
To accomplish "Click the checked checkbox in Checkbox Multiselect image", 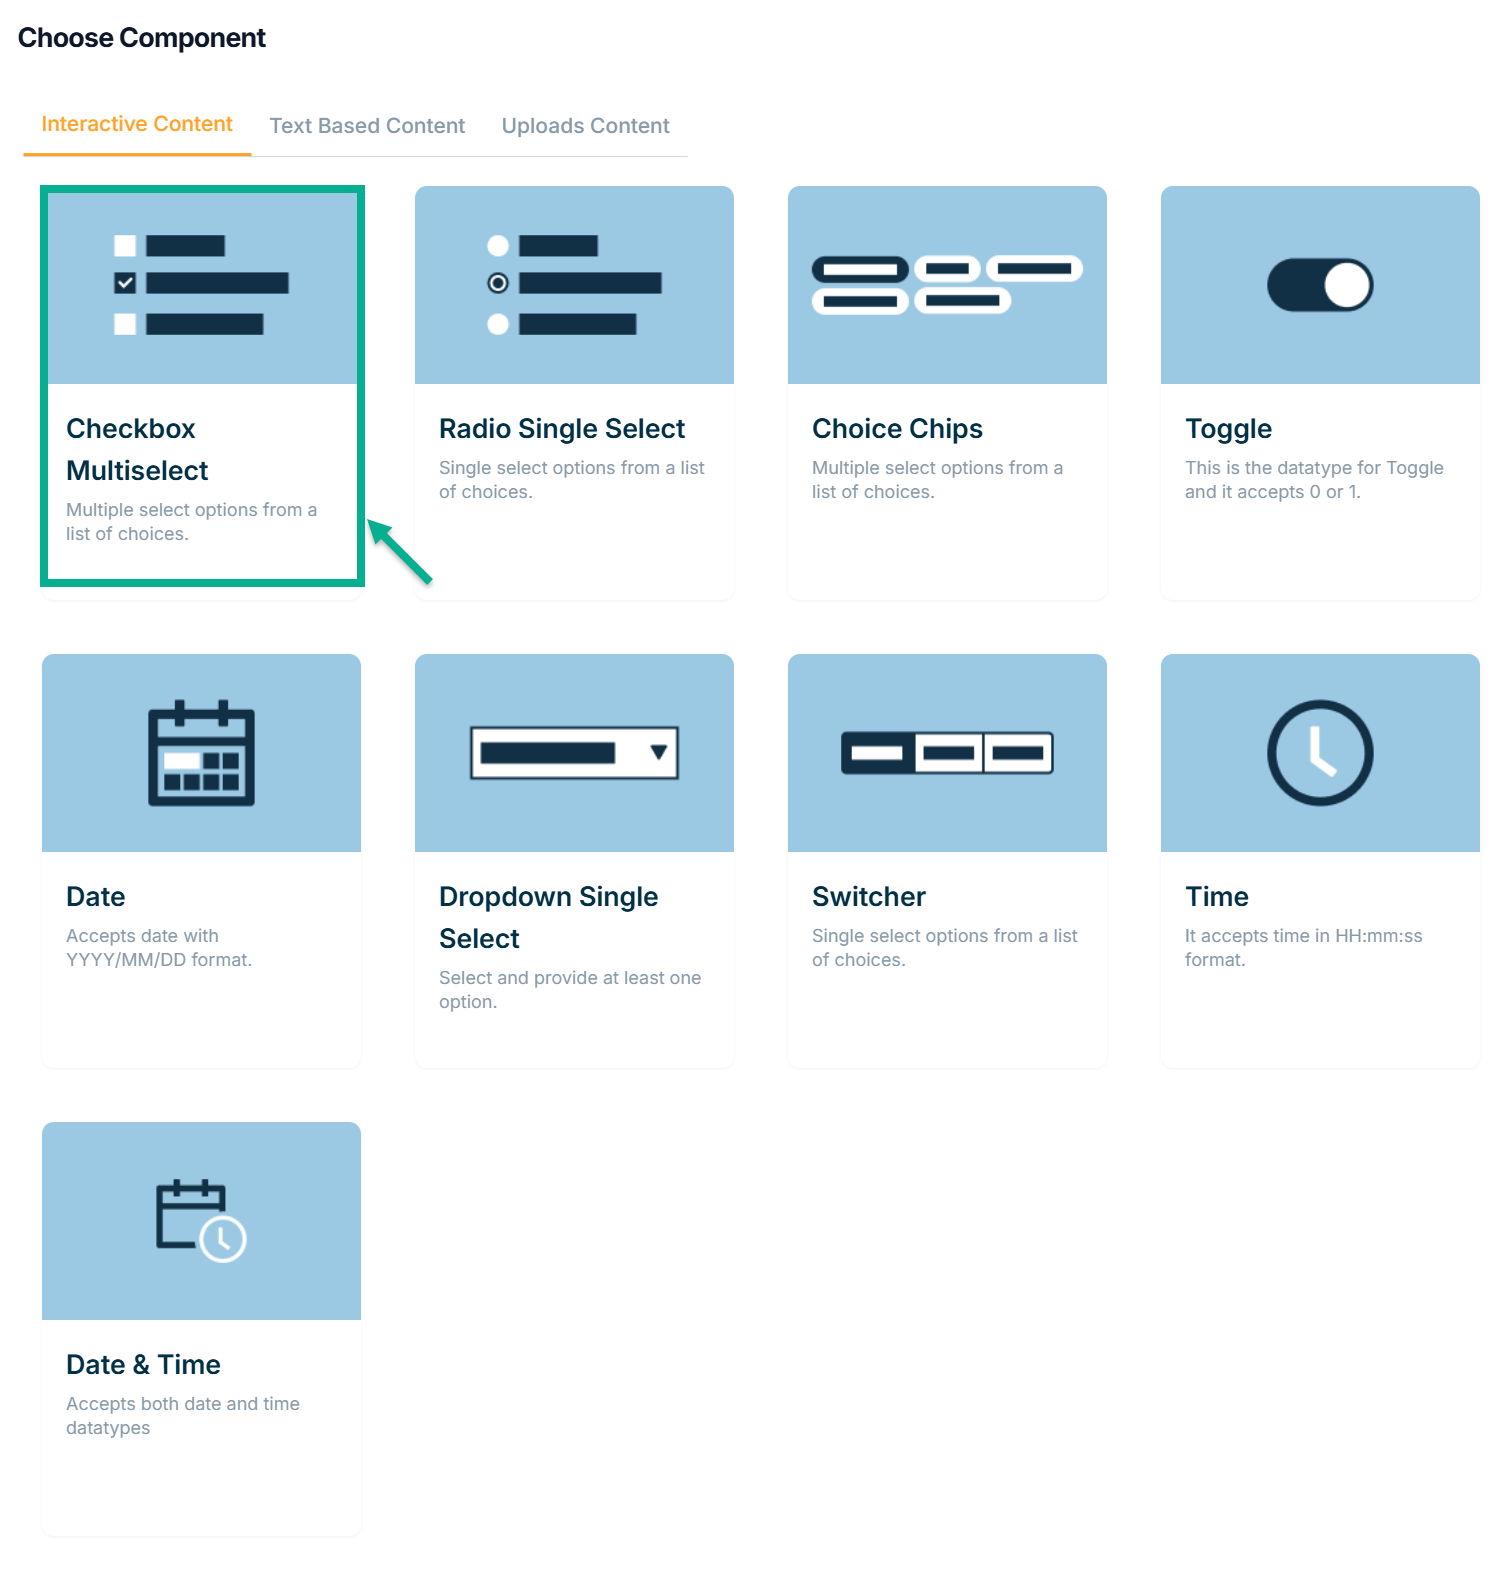I will (125, 283).
